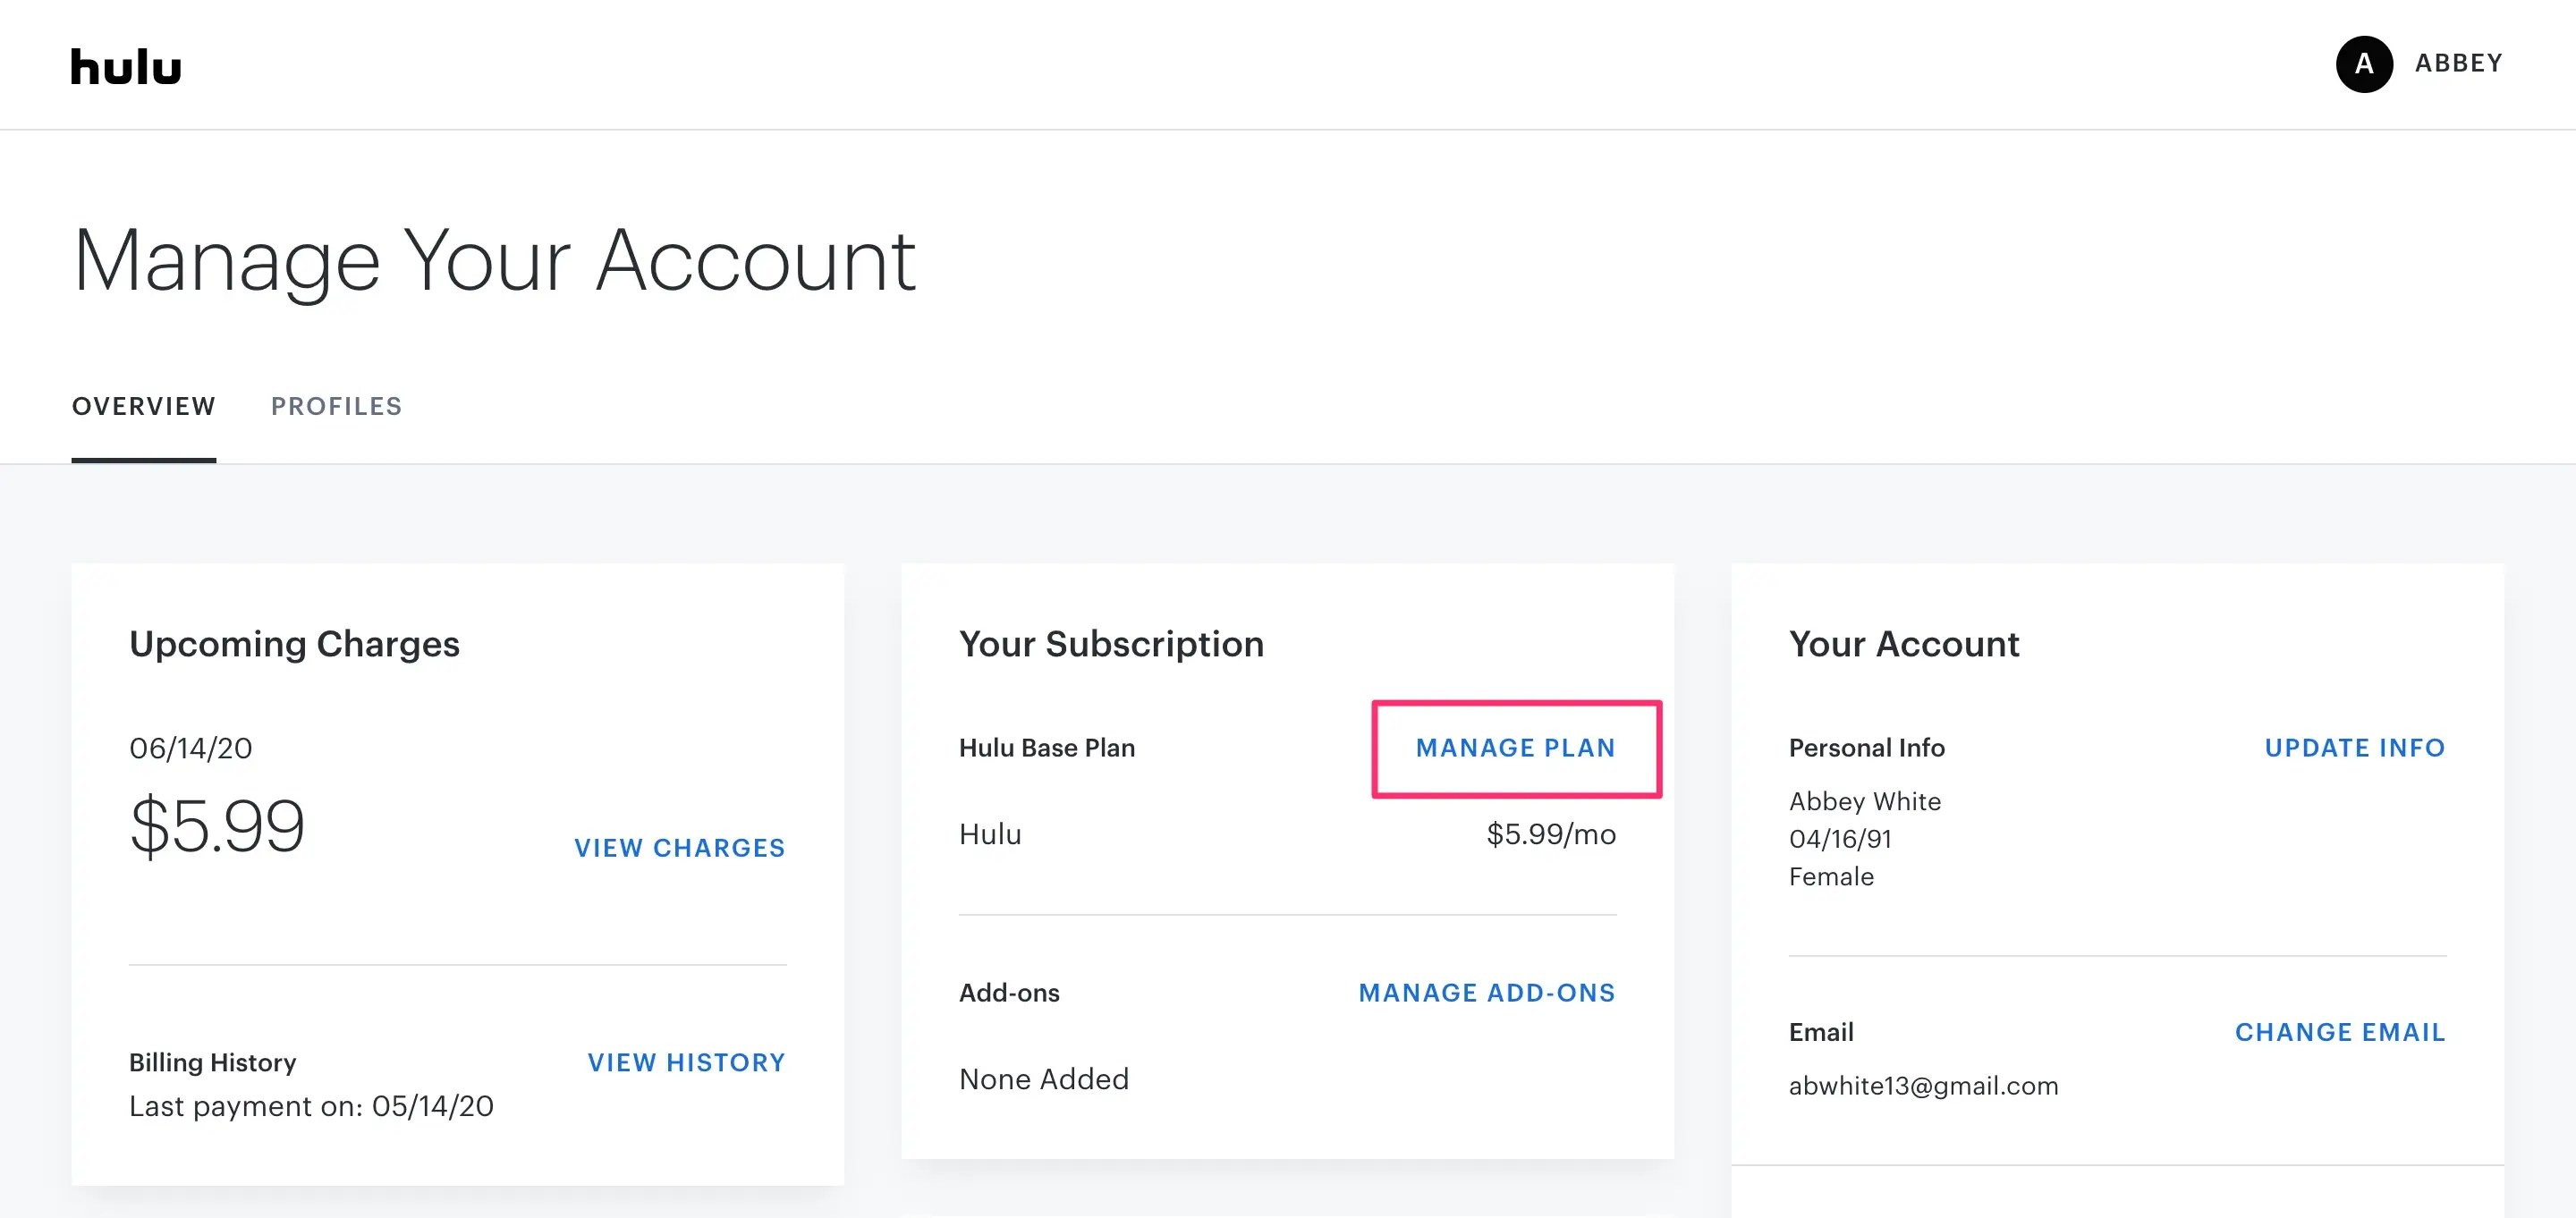
Task: Switch to the Overview tab
Action: click(144, 406)
